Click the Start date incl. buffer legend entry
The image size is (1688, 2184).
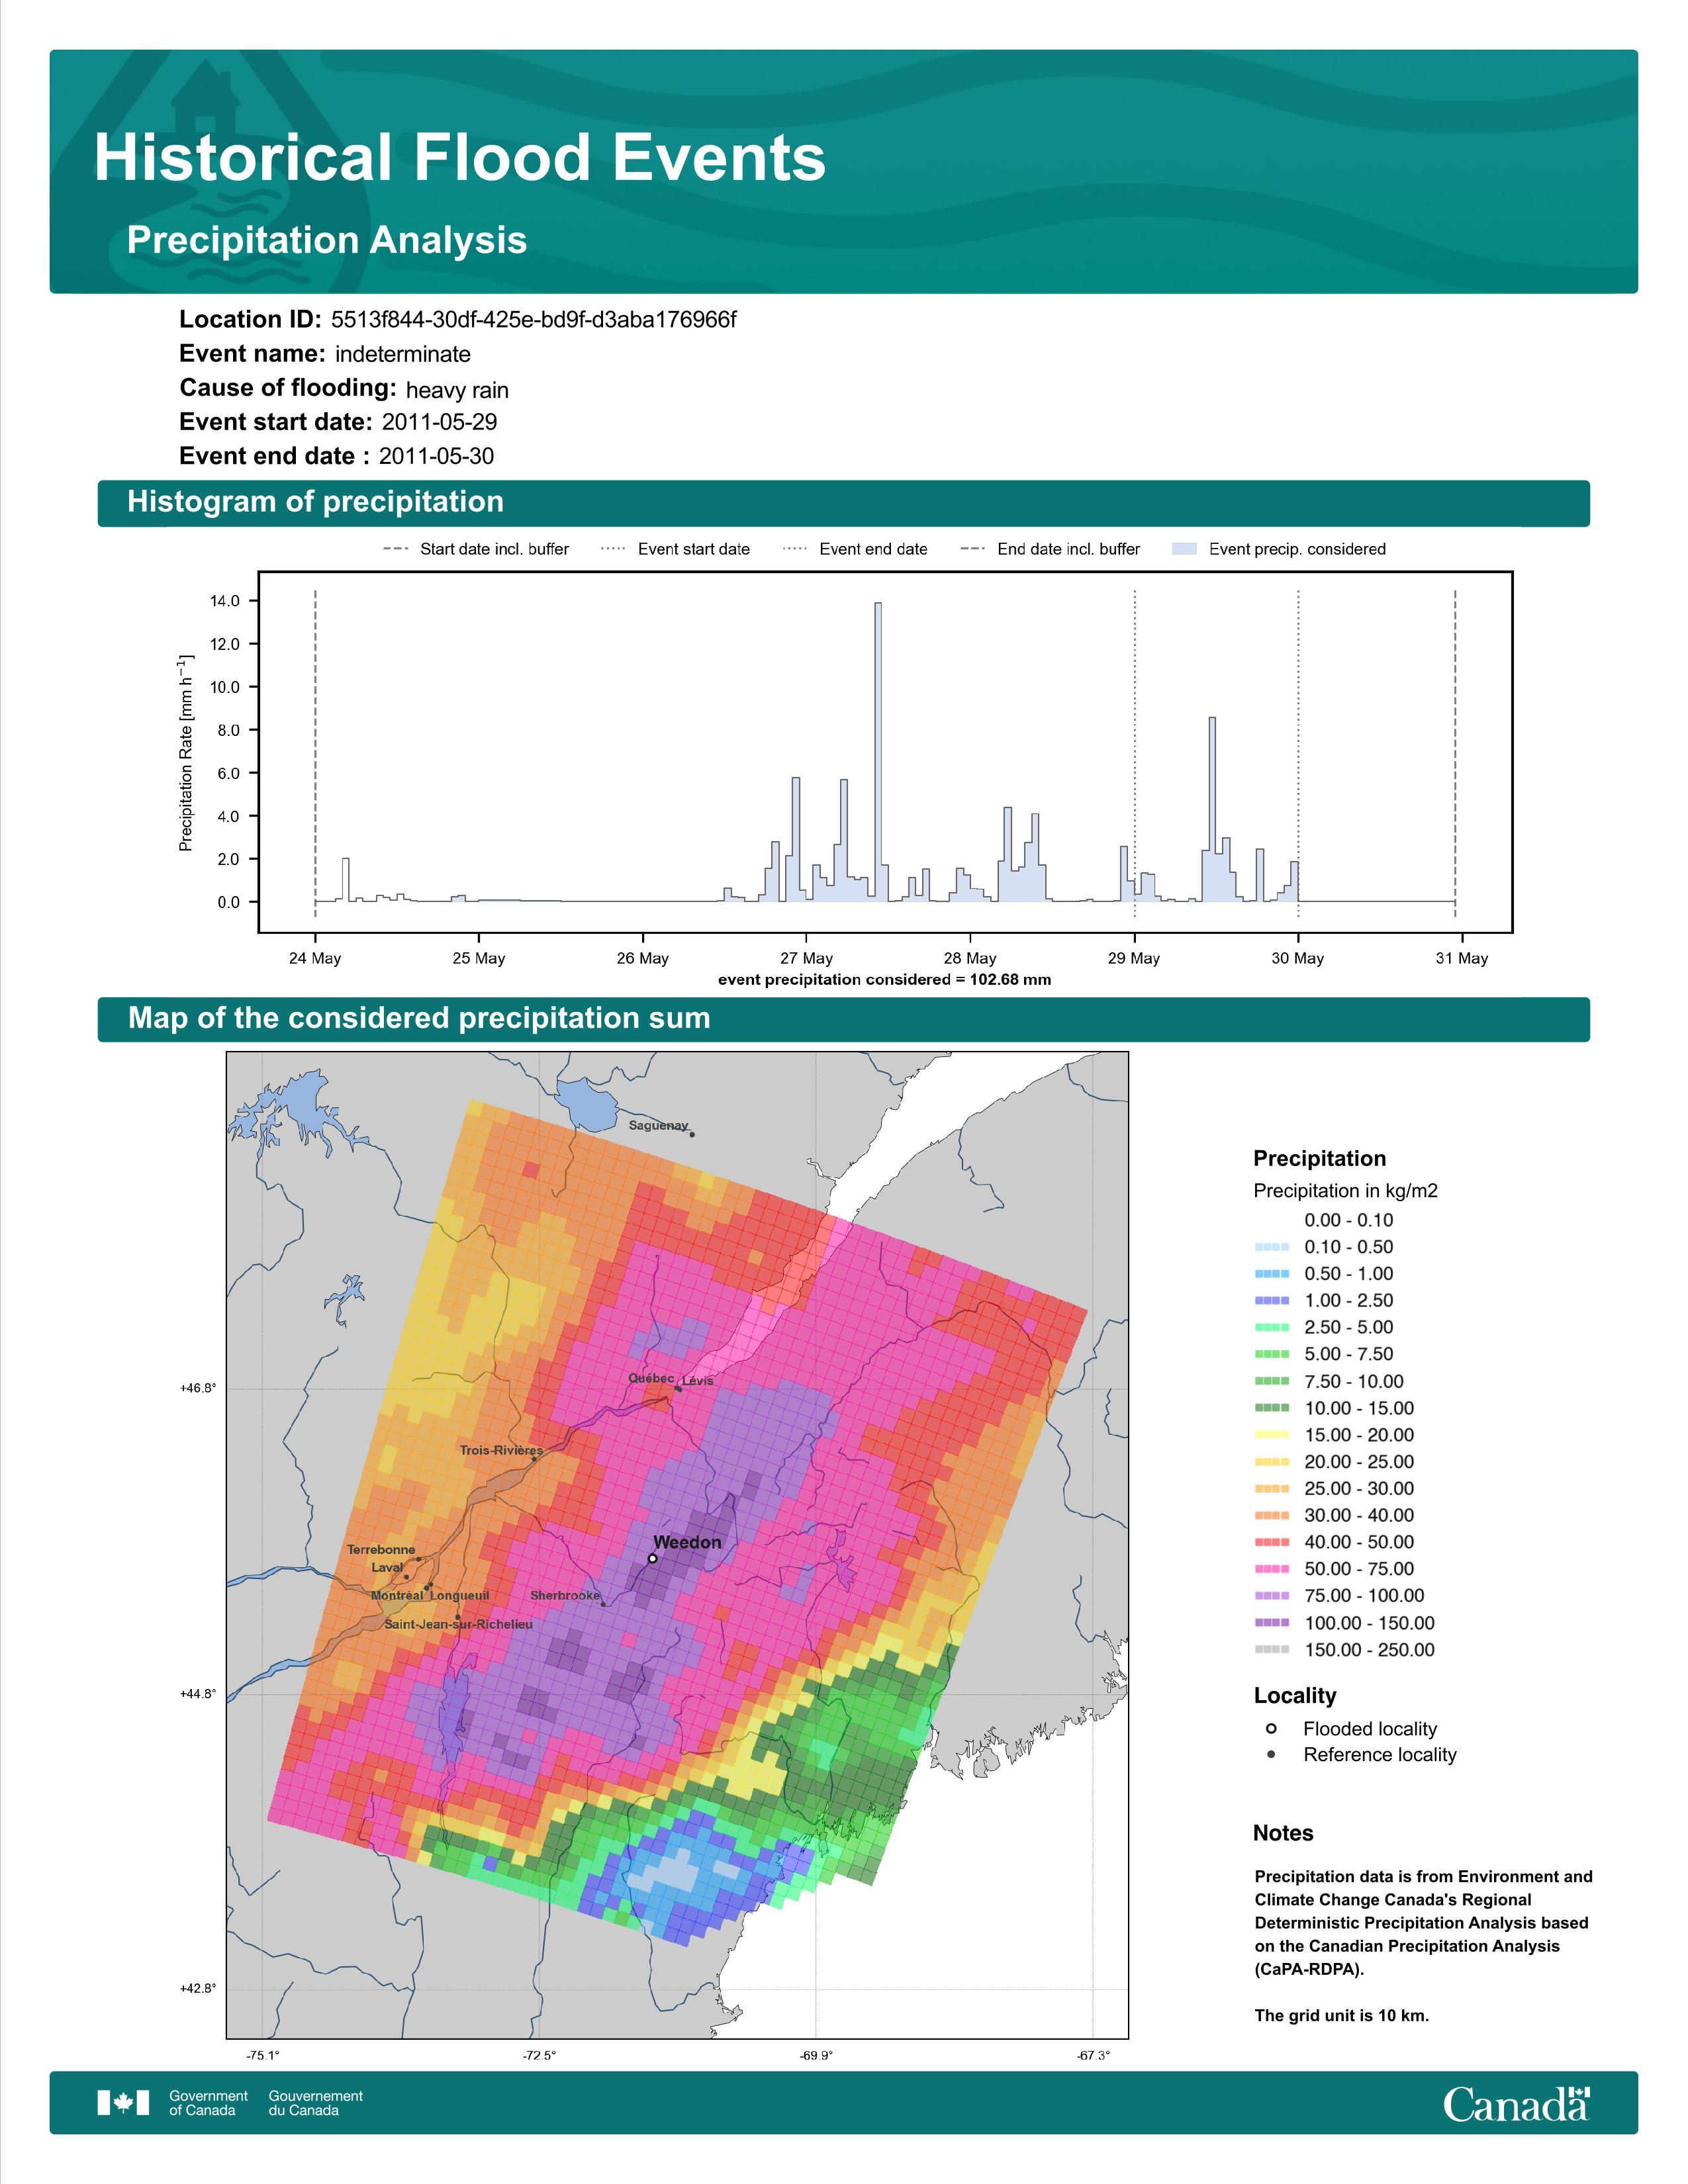(x=476, y=549)
